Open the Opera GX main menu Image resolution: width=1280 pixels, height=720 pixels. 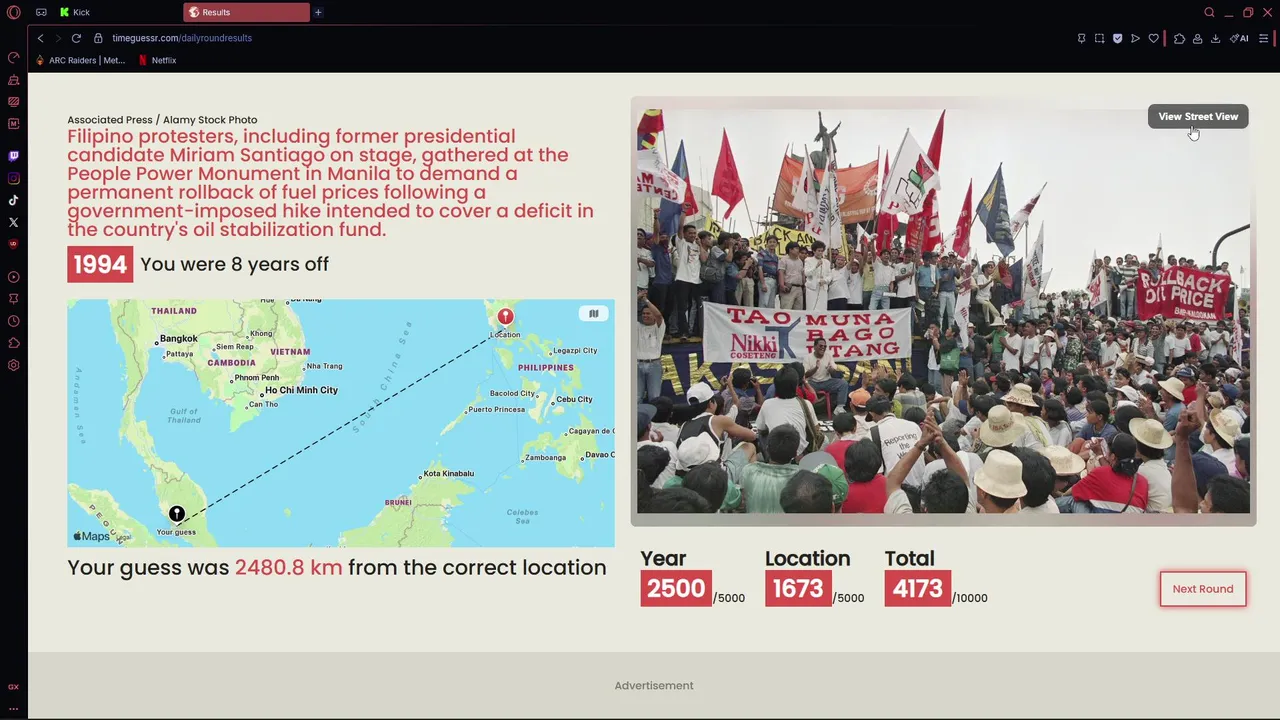[x=13, y=12]
